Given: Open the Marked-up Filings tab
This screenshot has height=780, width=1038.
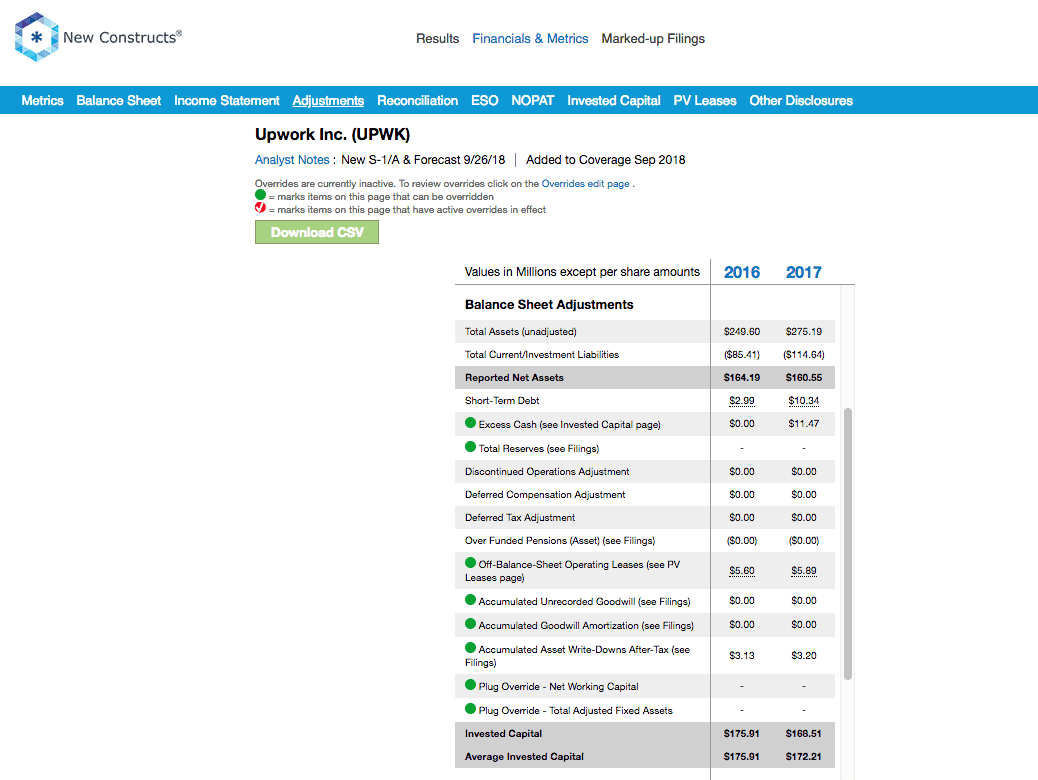Looking at the screenshot, I should [653, 38].
